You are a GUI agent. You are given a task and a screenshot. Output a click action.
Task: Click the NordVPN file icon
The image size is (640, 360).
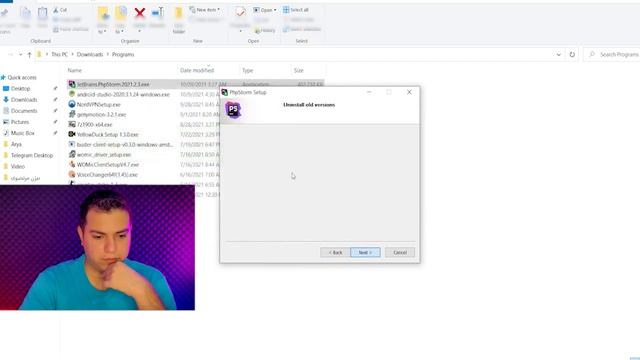(72, 104)
